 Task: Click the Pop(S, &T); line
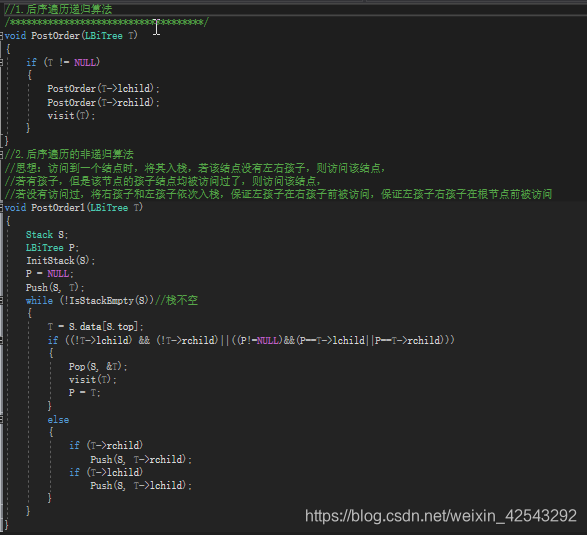coord(98,367)
